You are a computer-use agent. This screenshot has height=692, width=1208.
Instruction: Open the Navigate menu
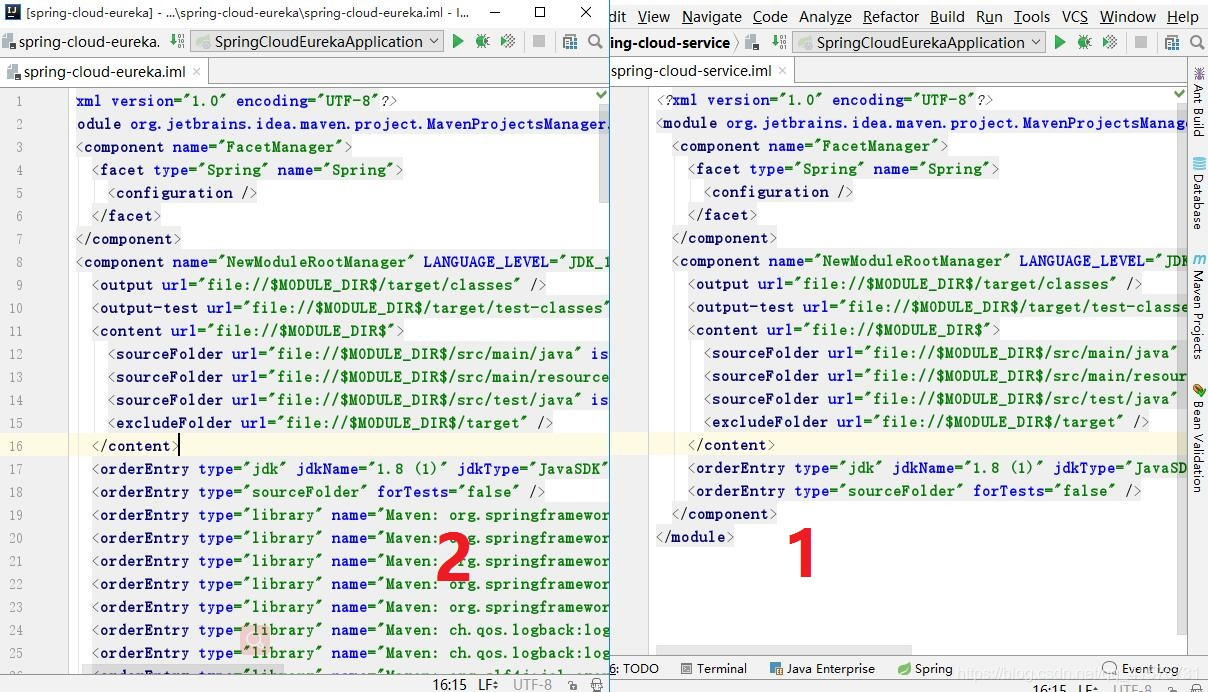click(712, 16)
